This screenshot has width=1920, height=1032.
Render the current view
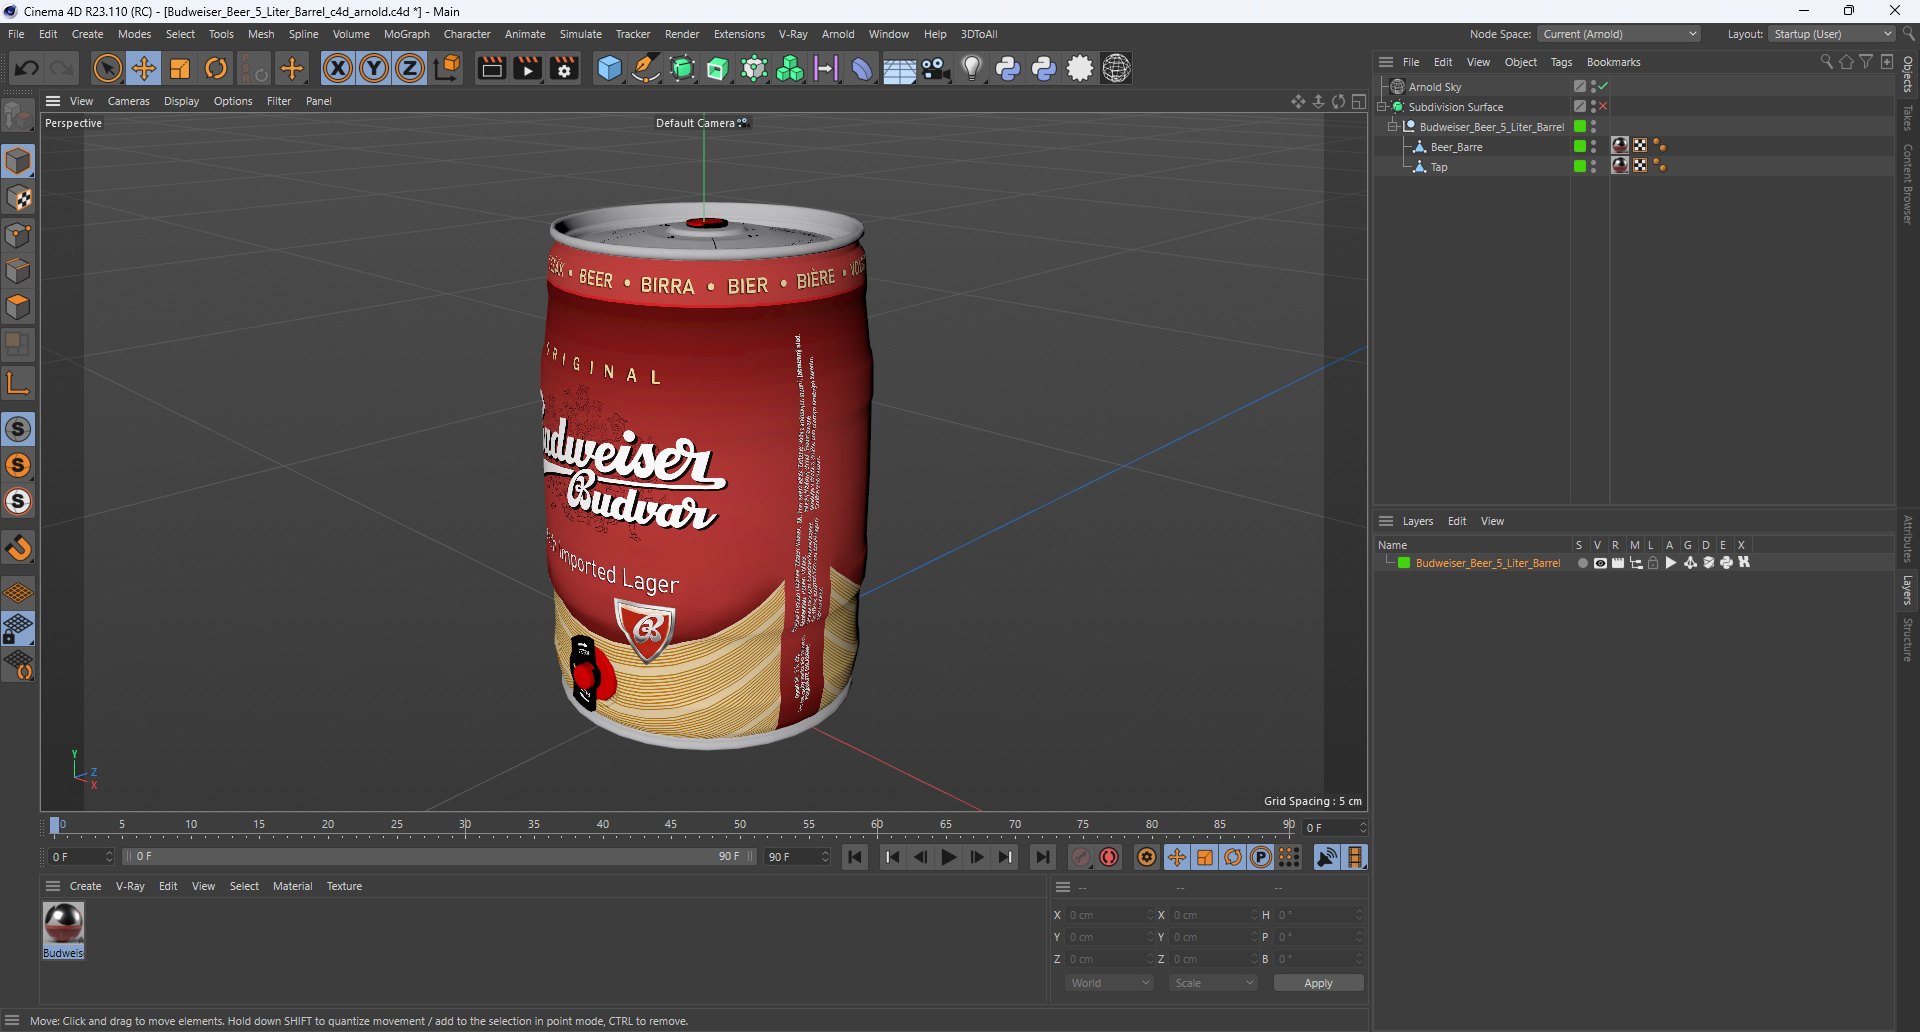(x=491, y=68)
